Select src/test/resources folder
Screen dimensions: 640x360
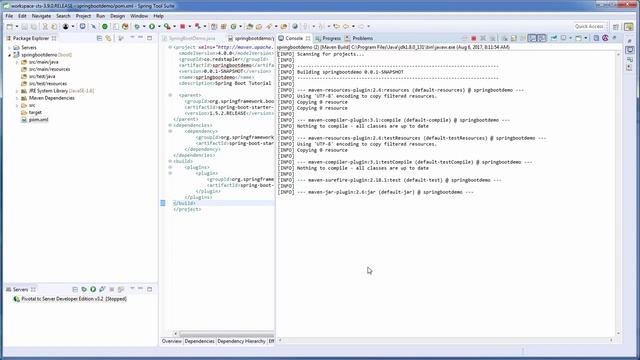tap(48, 84)
